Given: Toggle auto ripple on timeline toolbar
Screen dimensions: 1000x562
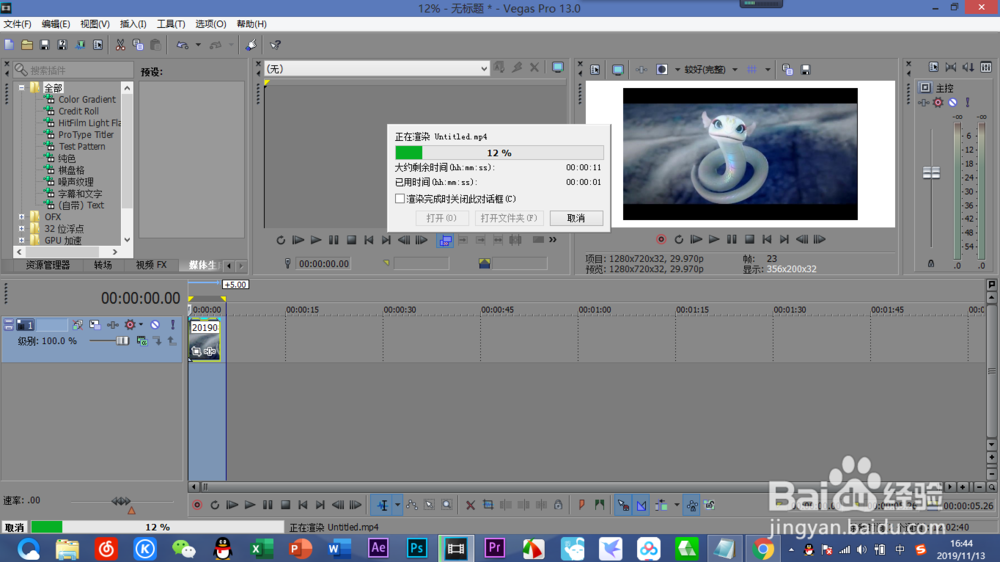Looking at the screenshot, I should pos(661,505).
